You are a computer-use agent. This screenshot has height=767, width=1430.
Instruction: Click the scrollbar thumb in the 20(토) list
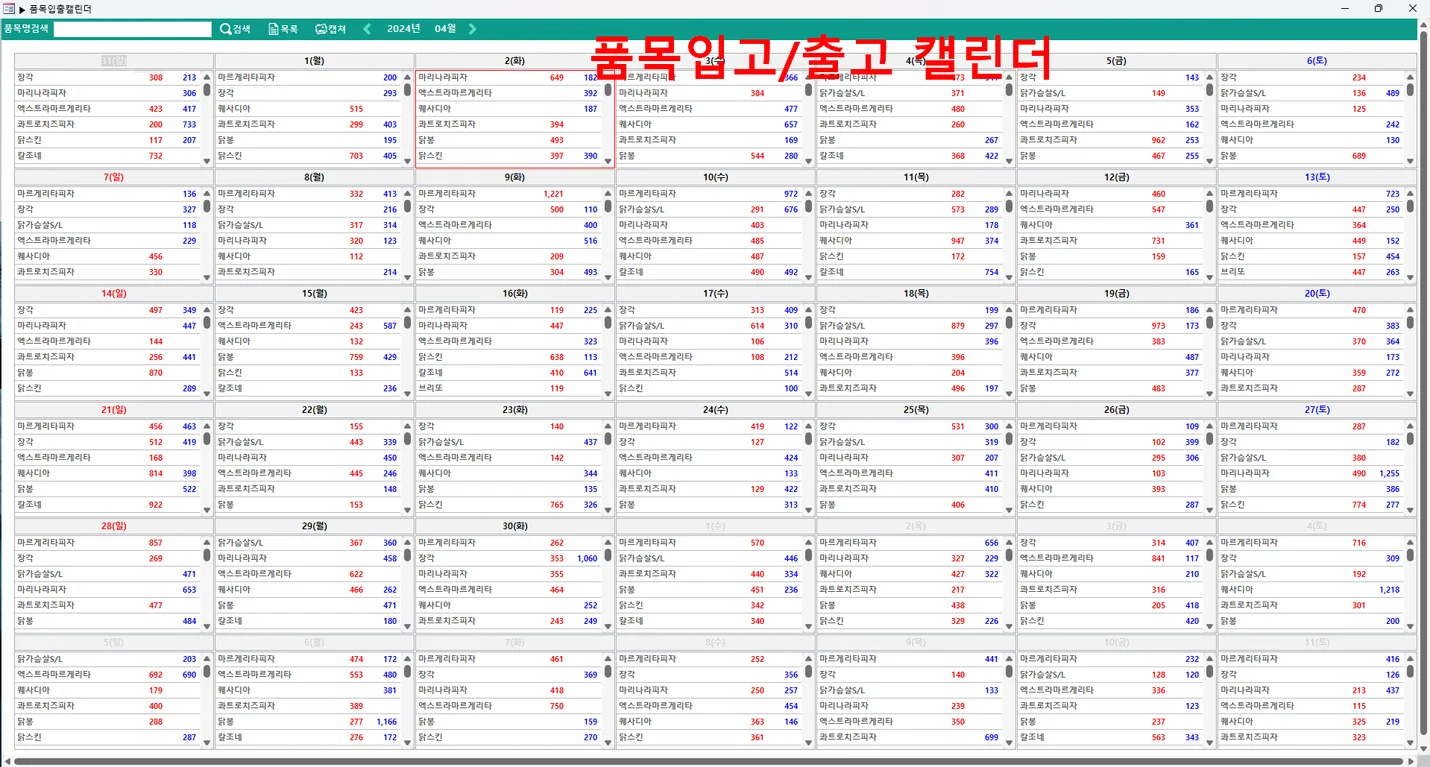[x=1411, y=322]
